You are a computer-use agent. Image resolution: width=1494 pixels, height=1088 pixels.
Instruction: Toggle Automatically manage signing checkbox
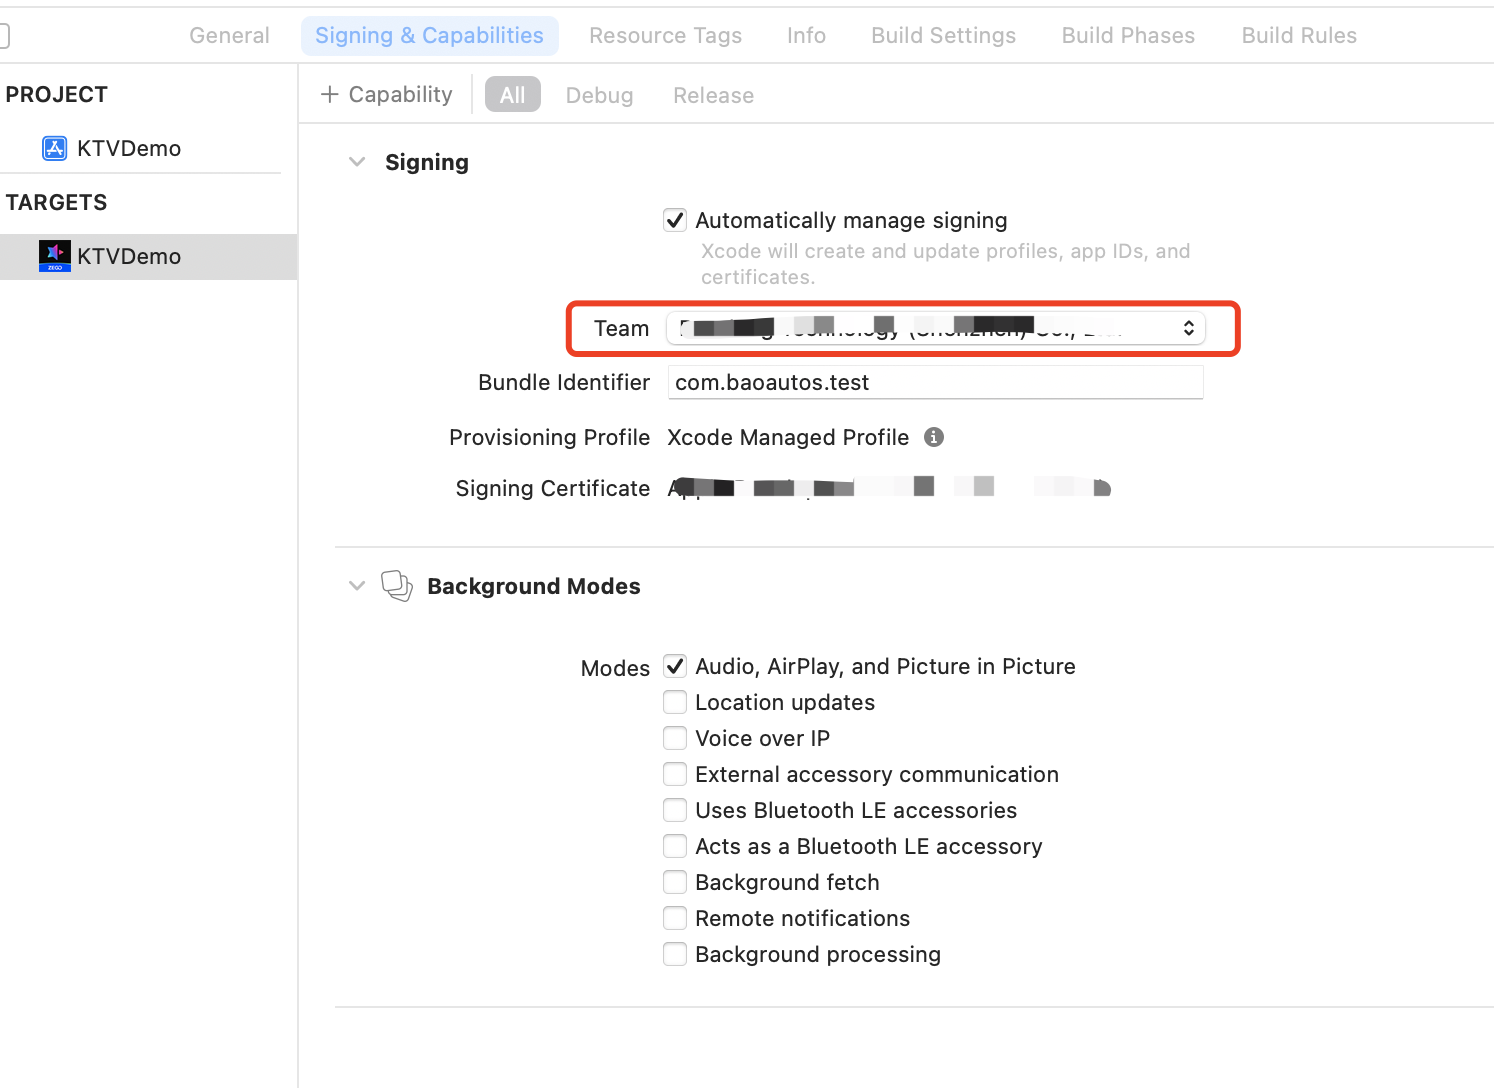(x=675, y=220)
